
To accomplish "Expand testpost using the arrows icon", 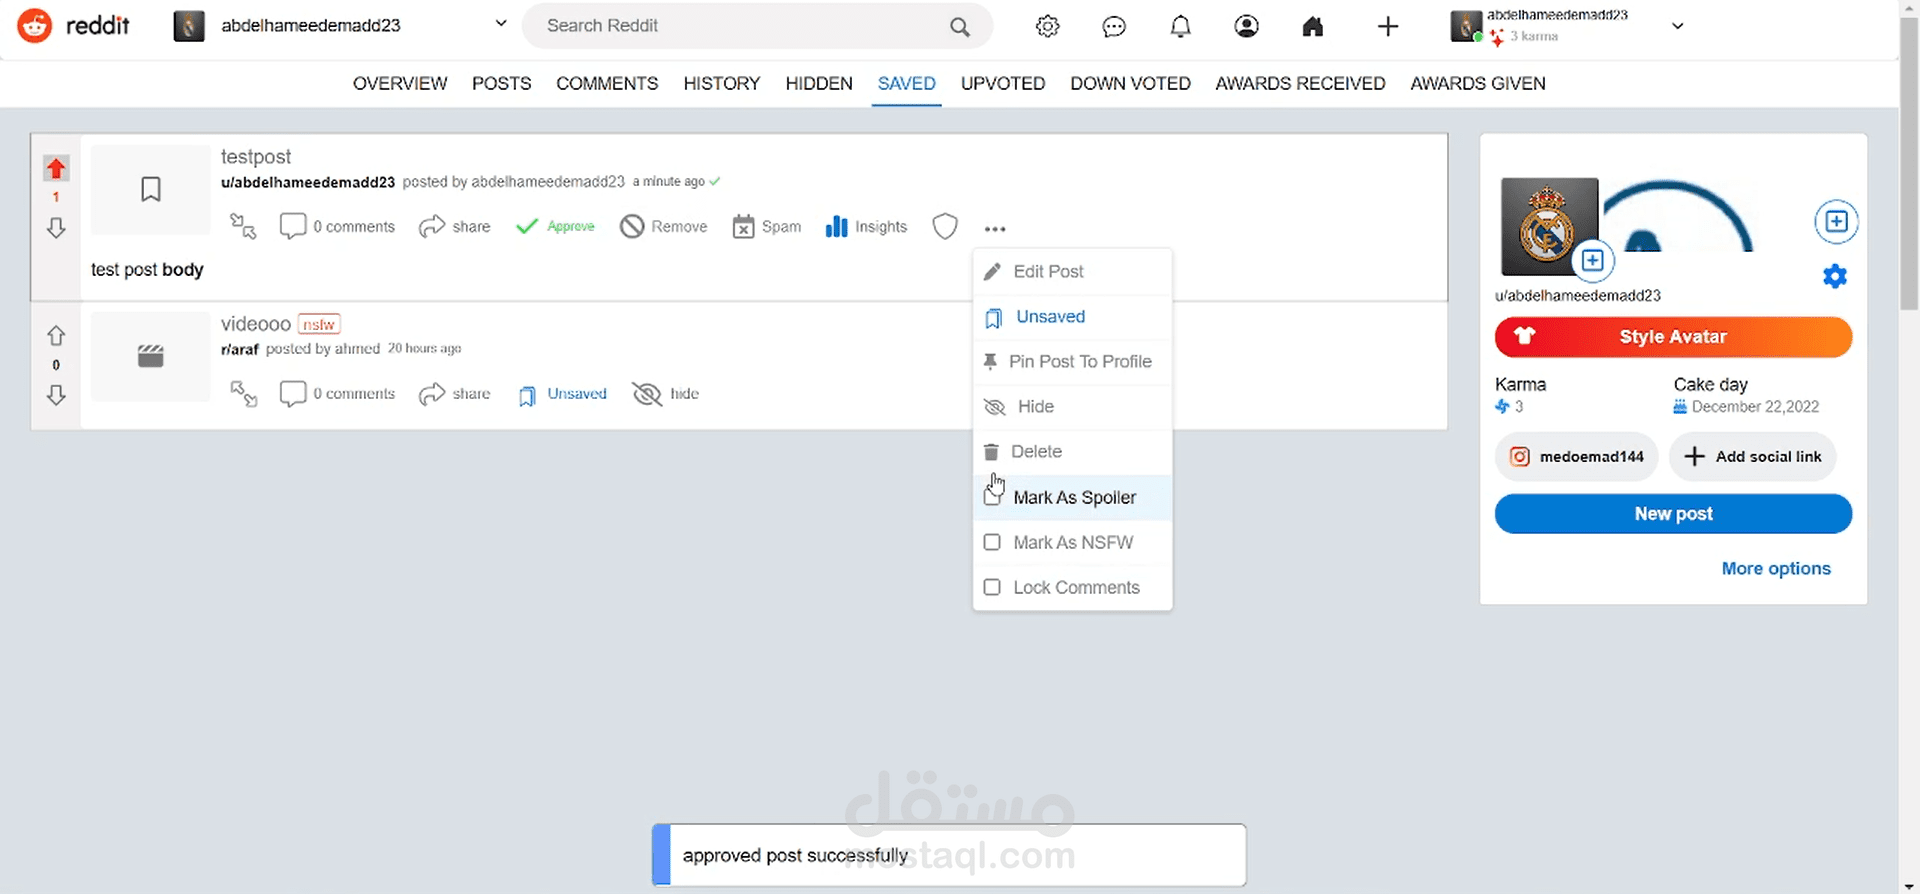I will click(243, 226).
